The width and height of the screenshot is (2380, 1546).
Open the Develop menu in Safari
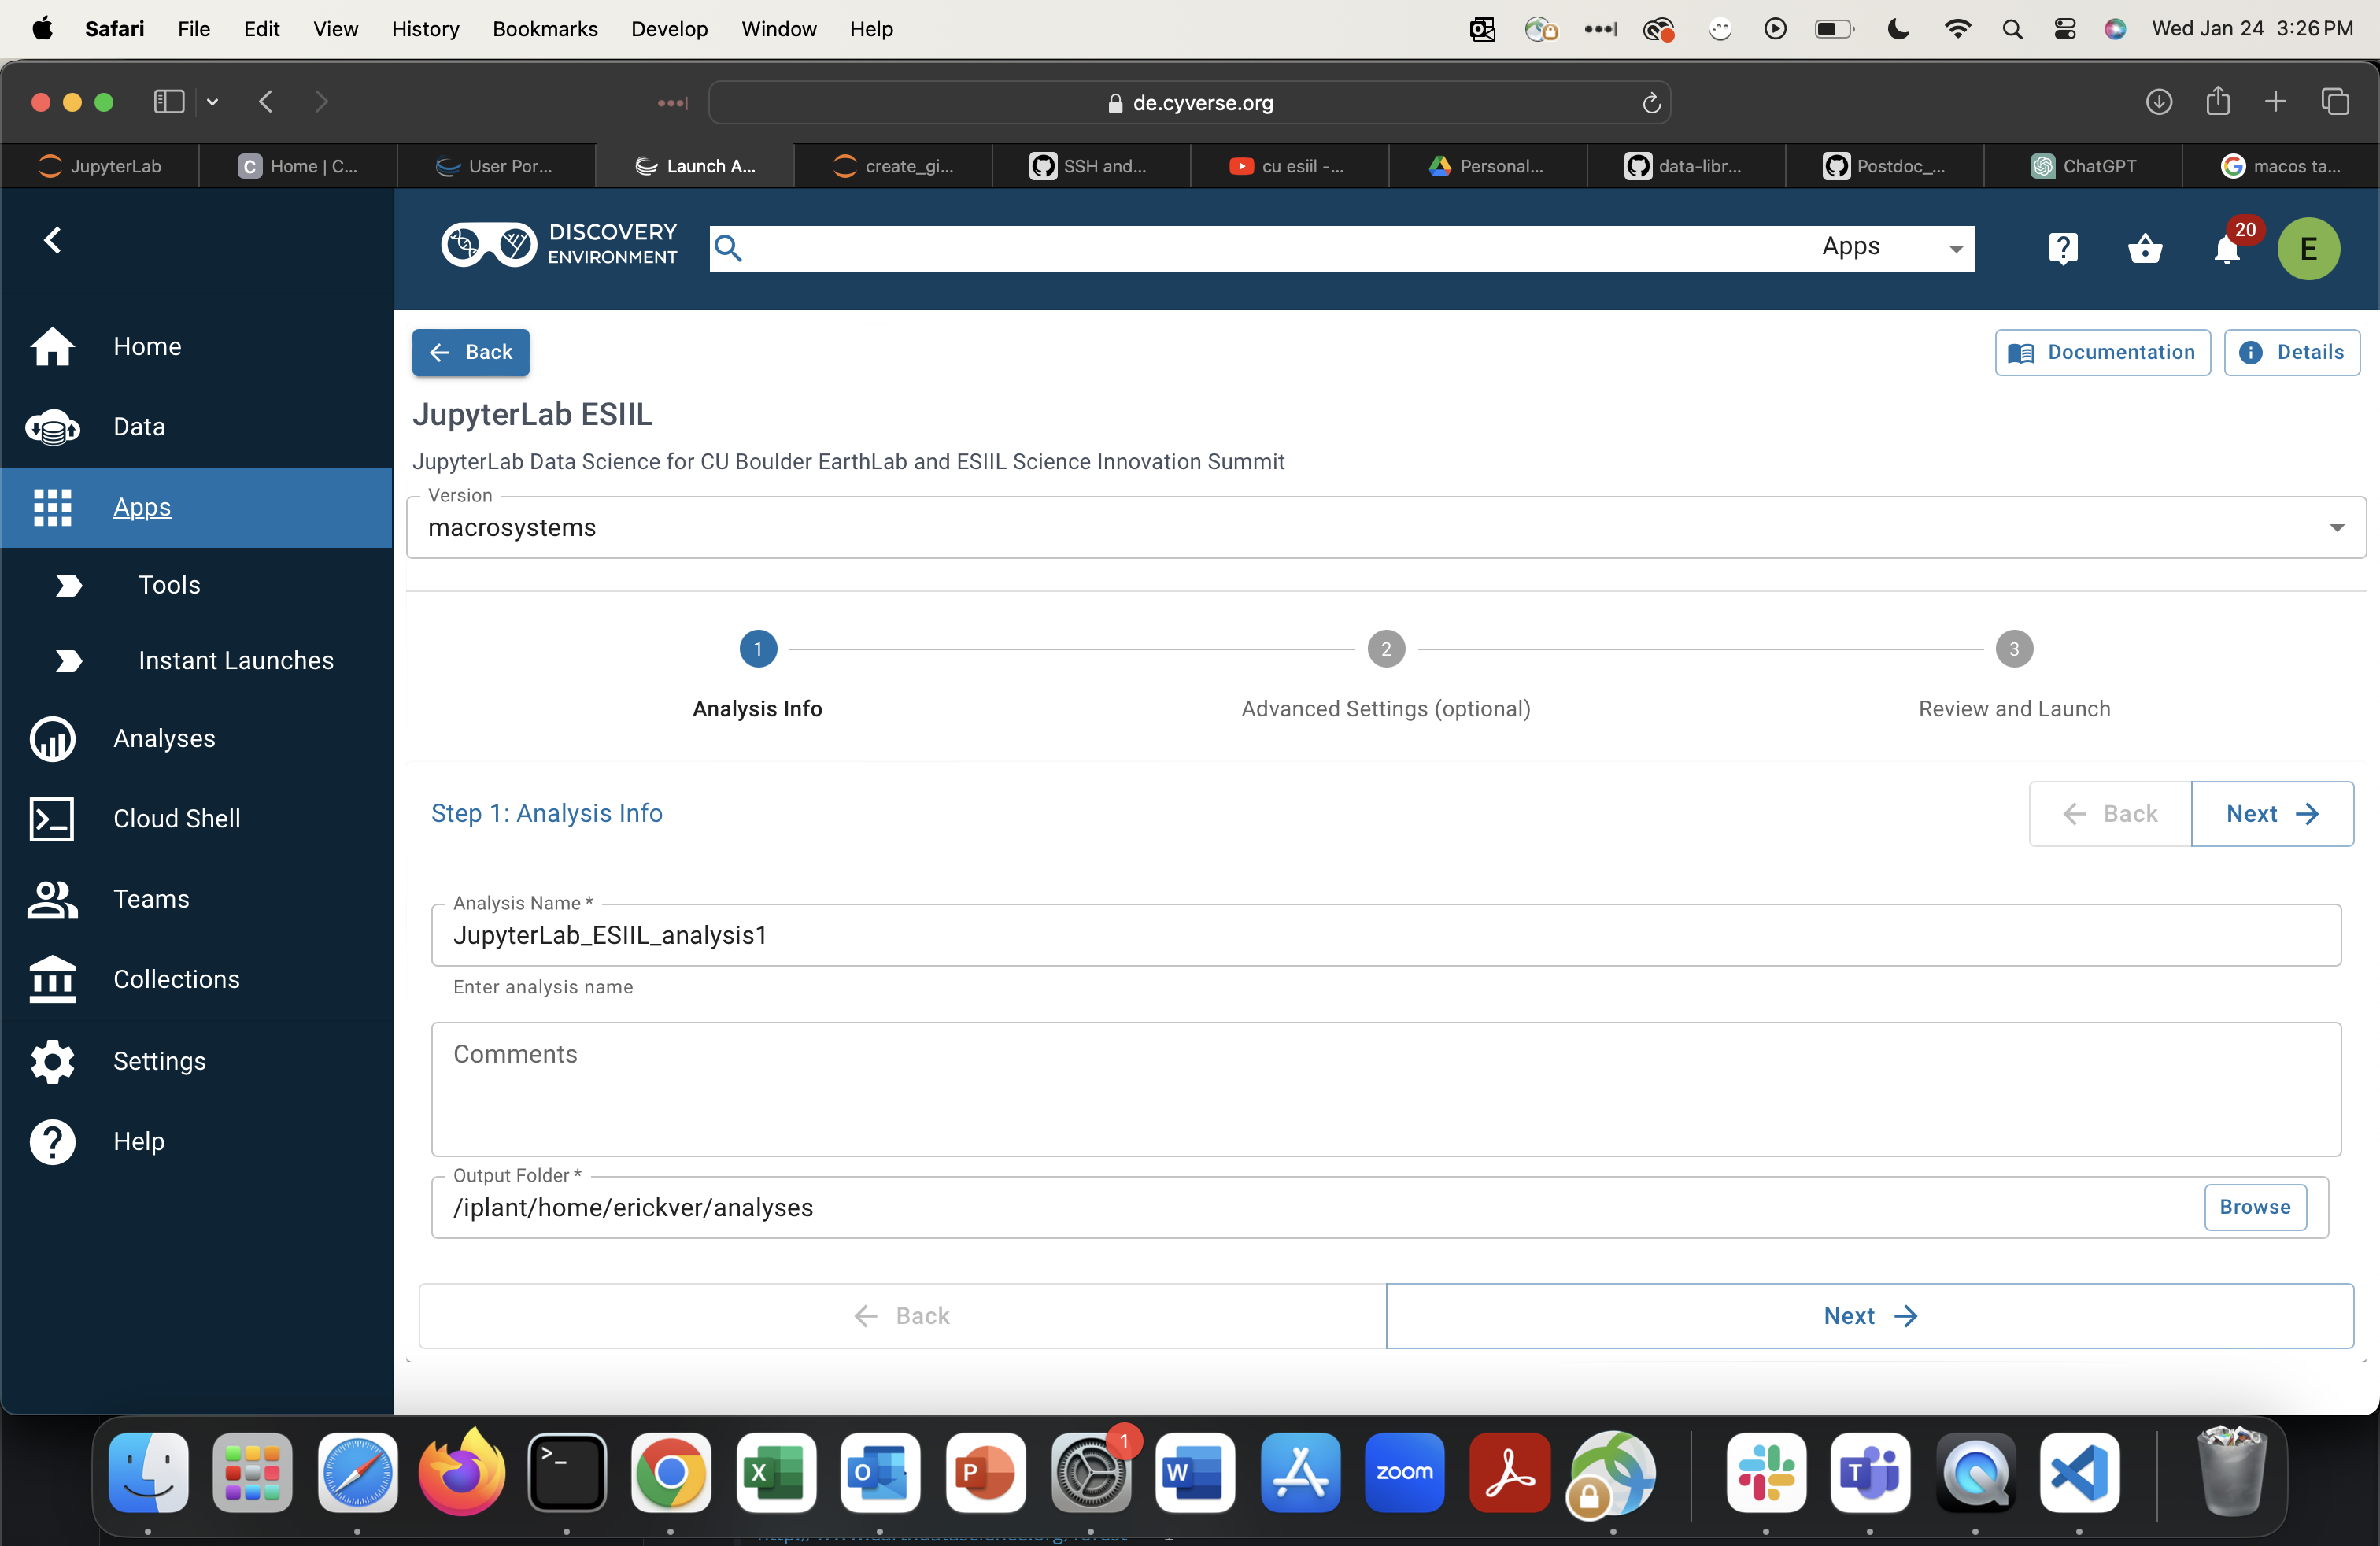click(x=668, y=29)
